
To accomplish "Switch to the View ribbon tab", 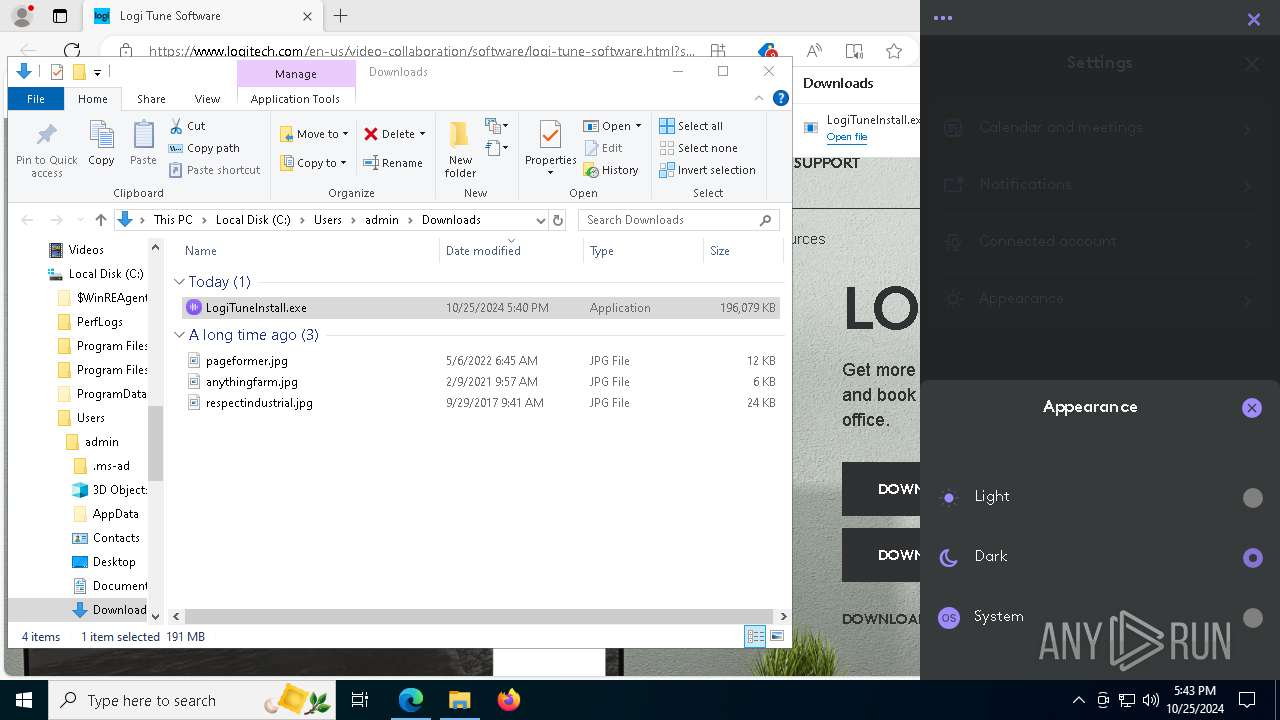I will click(207, 99).
